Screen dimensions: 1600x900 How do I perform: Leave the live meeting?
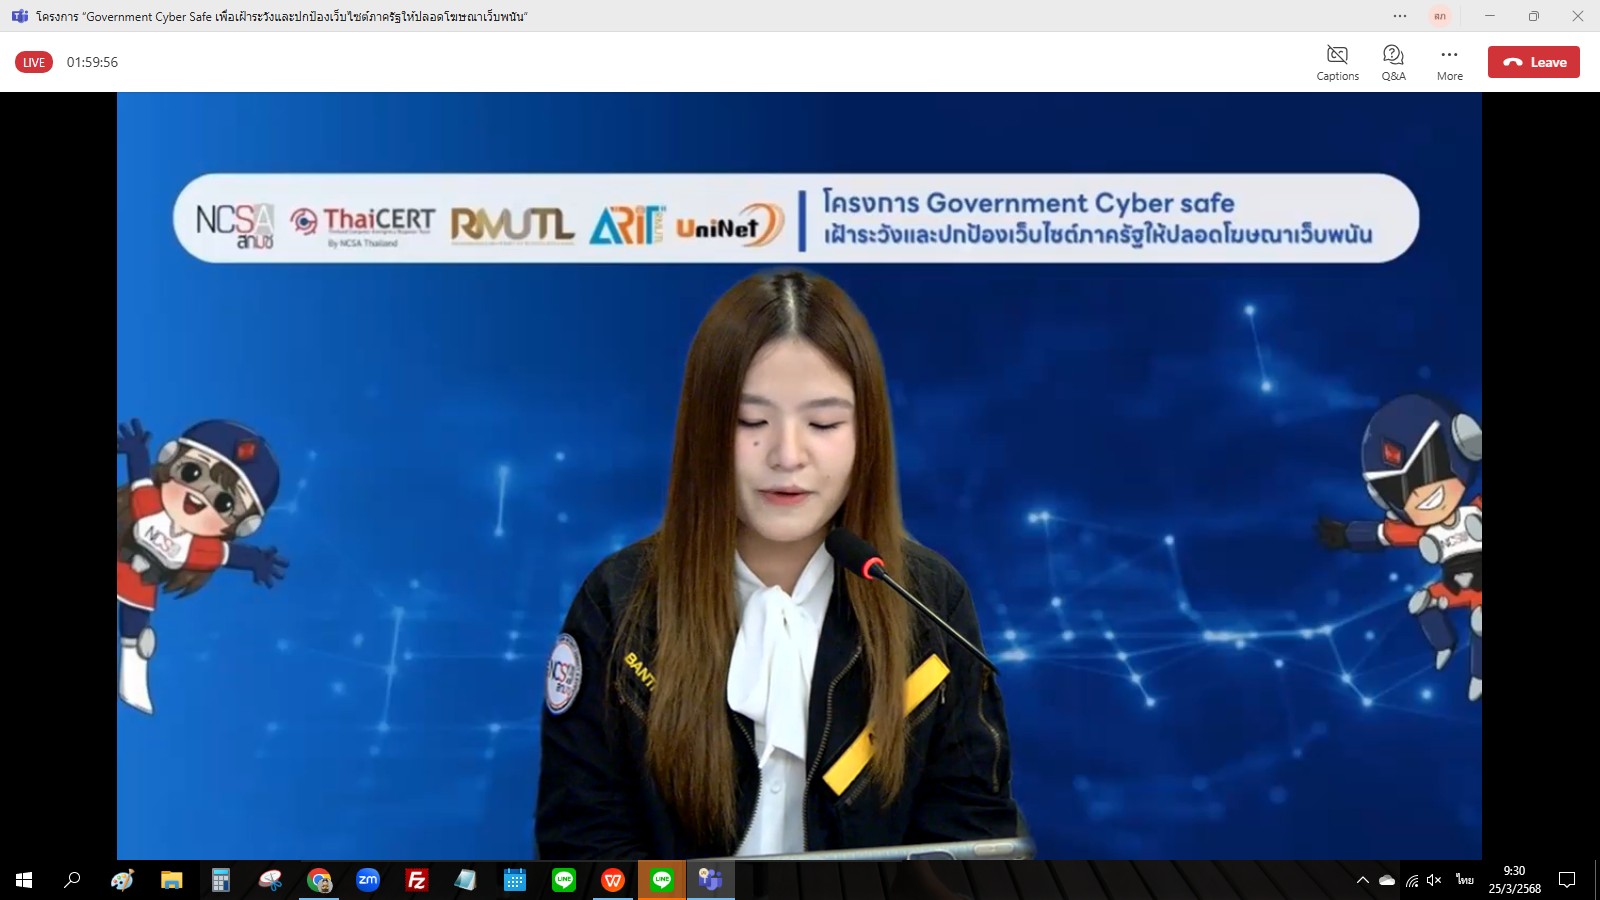pos(1533,62)
